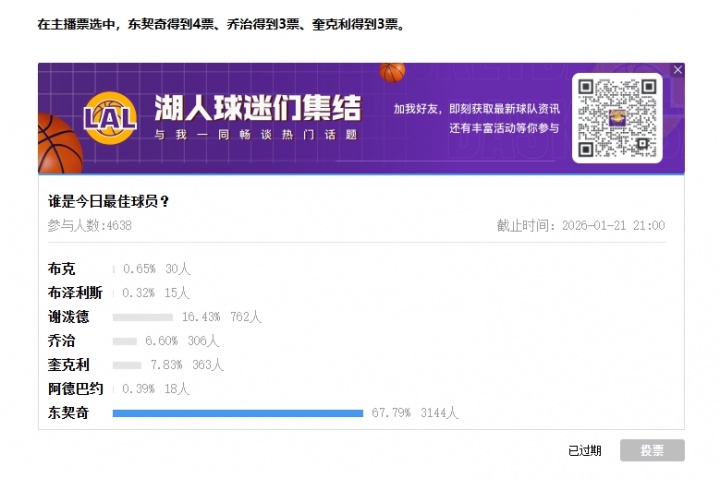Select the 谢泼德 poll option

tap(68, 317)
